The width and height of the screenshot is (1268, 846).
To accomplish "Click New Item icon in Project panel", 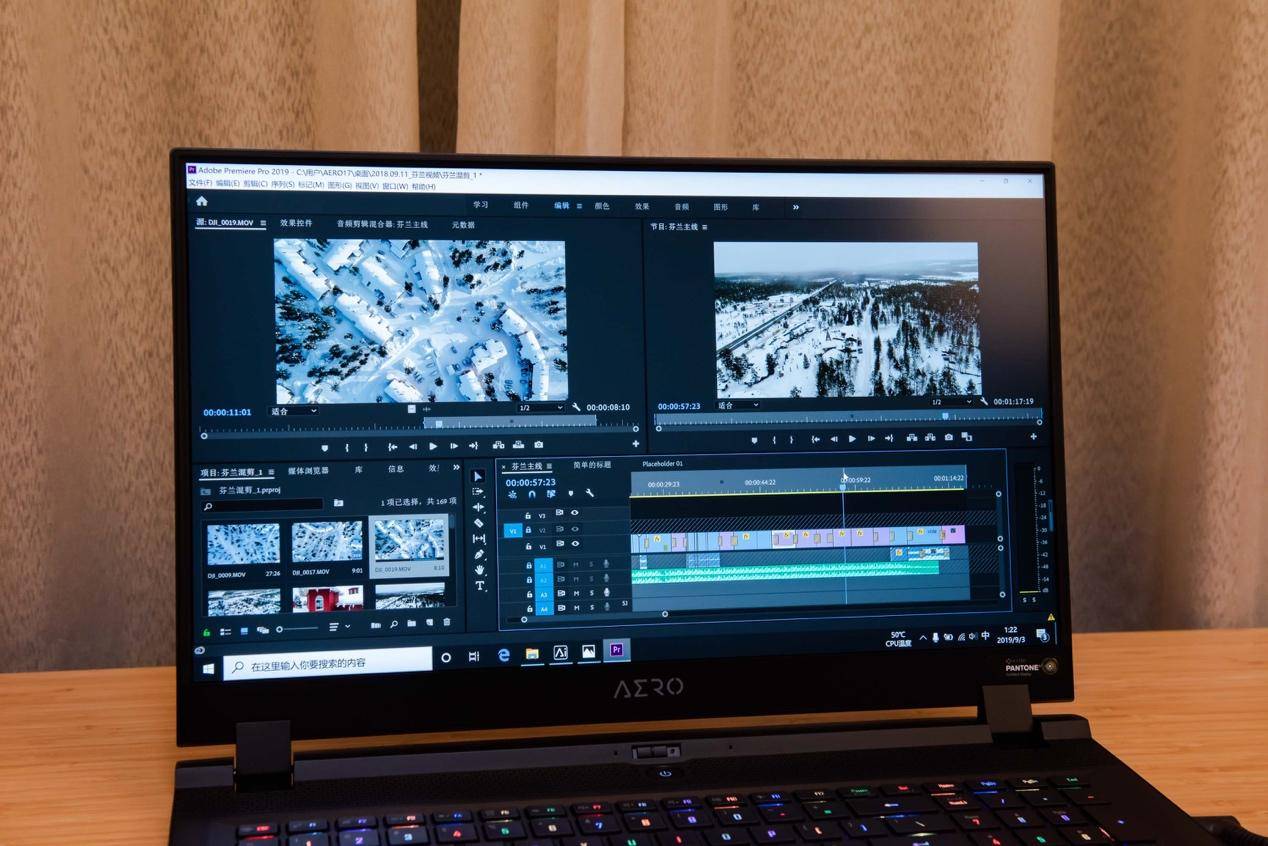I will tap(429, 622).
